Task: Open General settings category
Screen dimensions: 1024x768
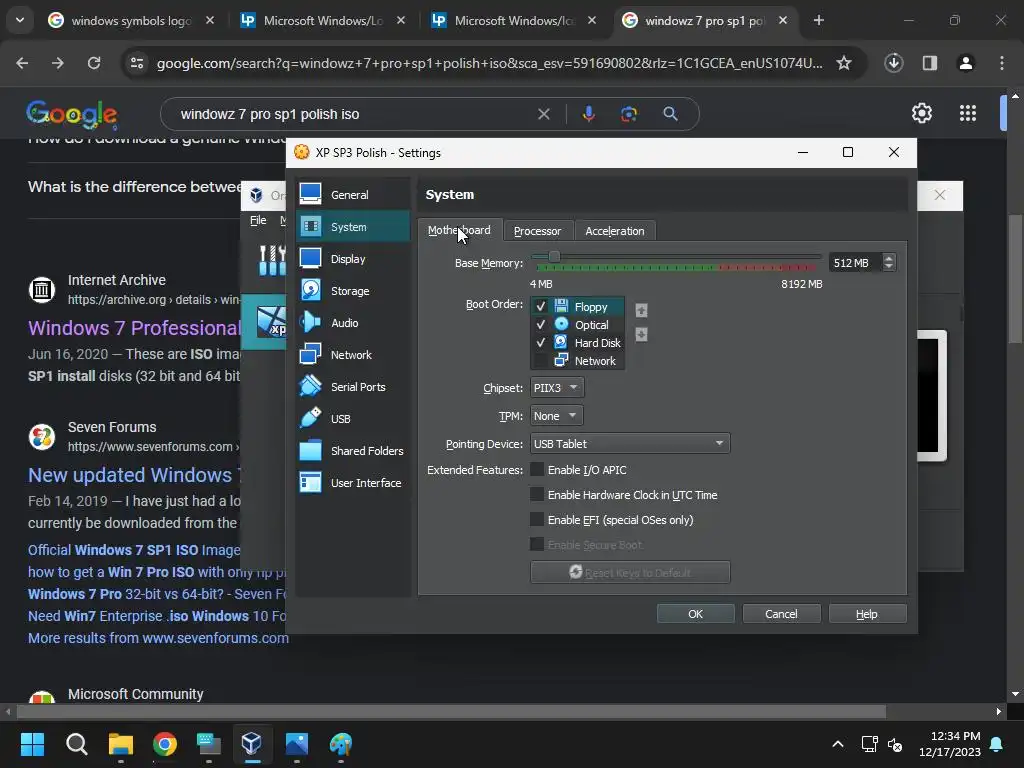Action: tap(353, 195)
